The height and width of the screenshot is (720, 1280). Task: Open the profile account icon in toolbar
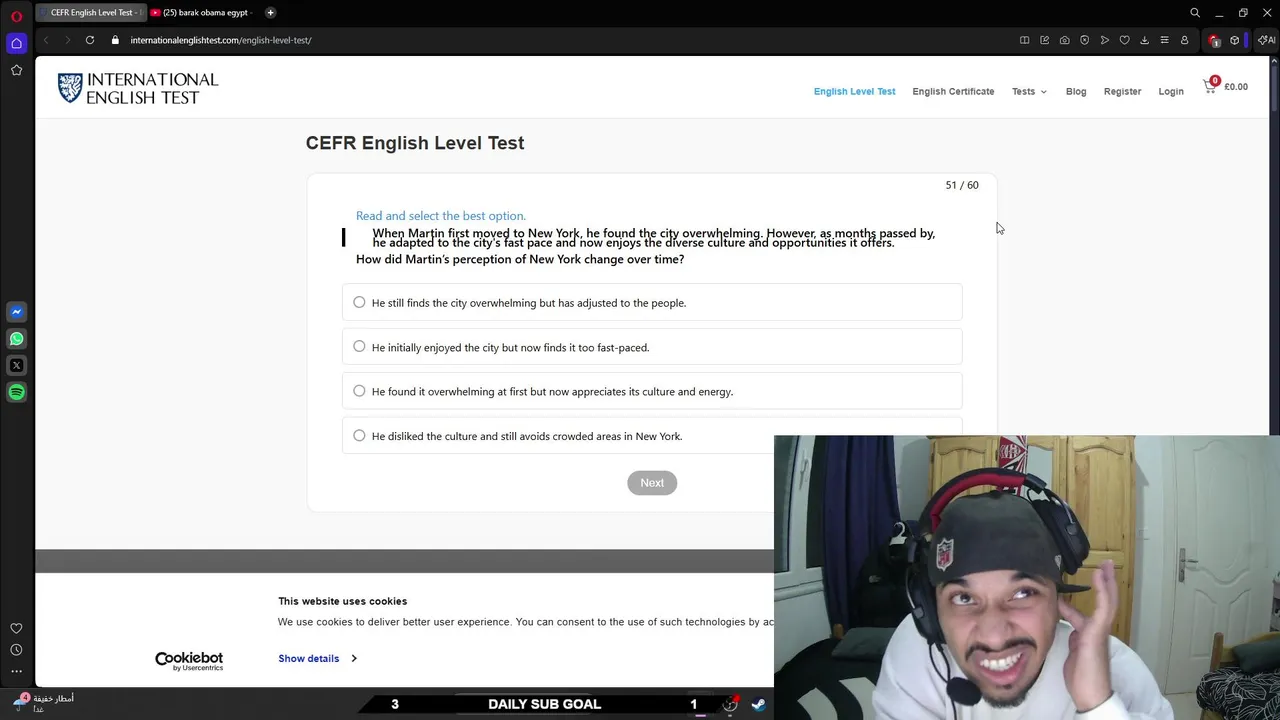(1184, 40)
